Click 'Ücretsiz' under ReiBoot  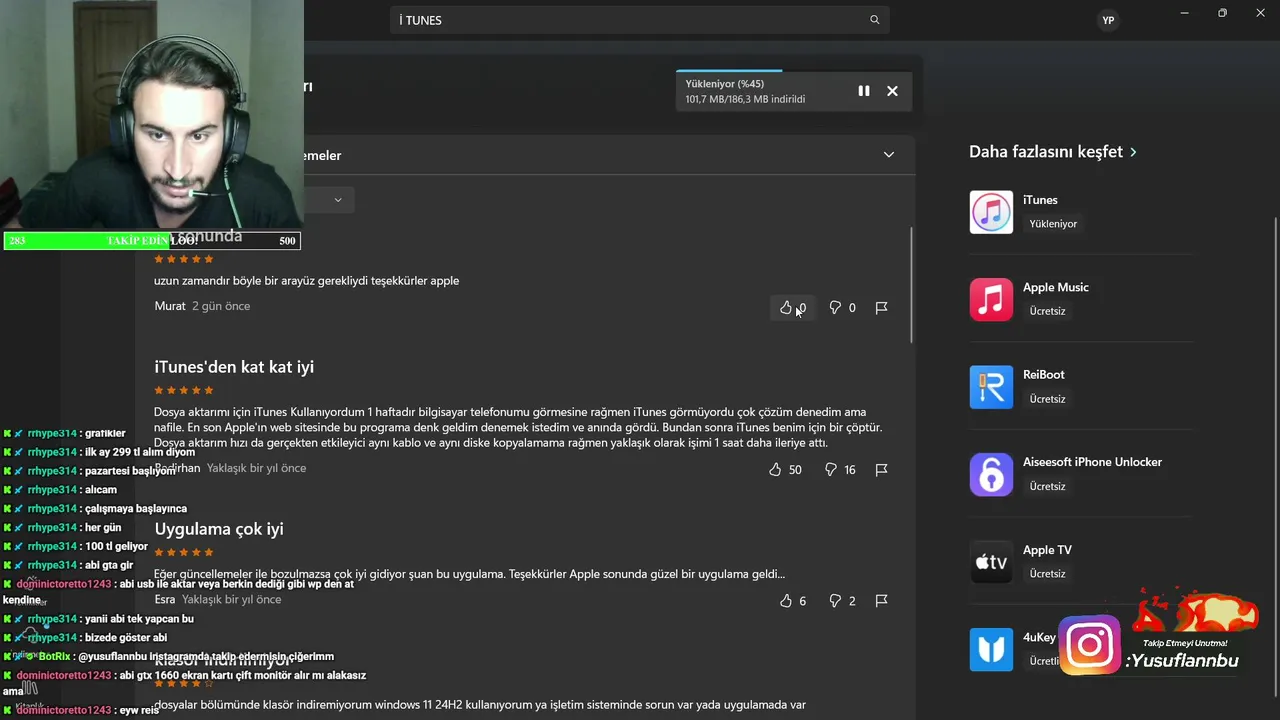1047,399
